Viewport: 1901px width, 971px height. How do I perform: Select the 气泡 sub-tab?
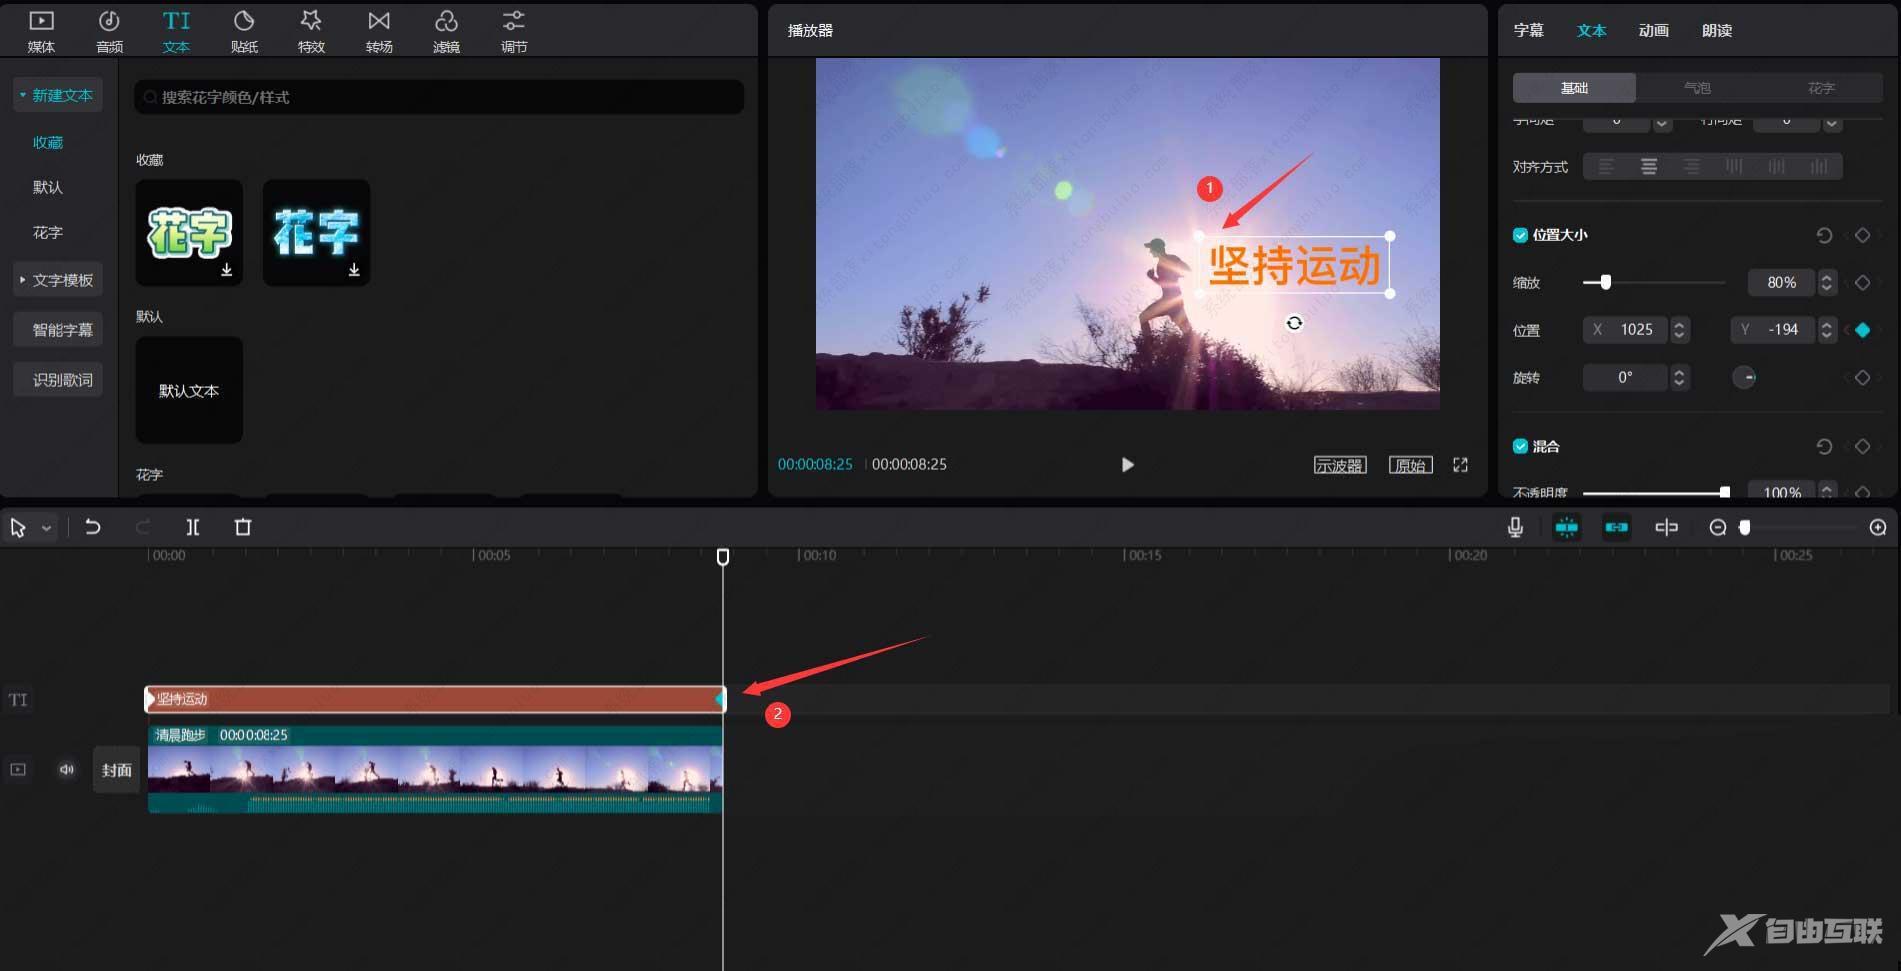point(1697,88)
